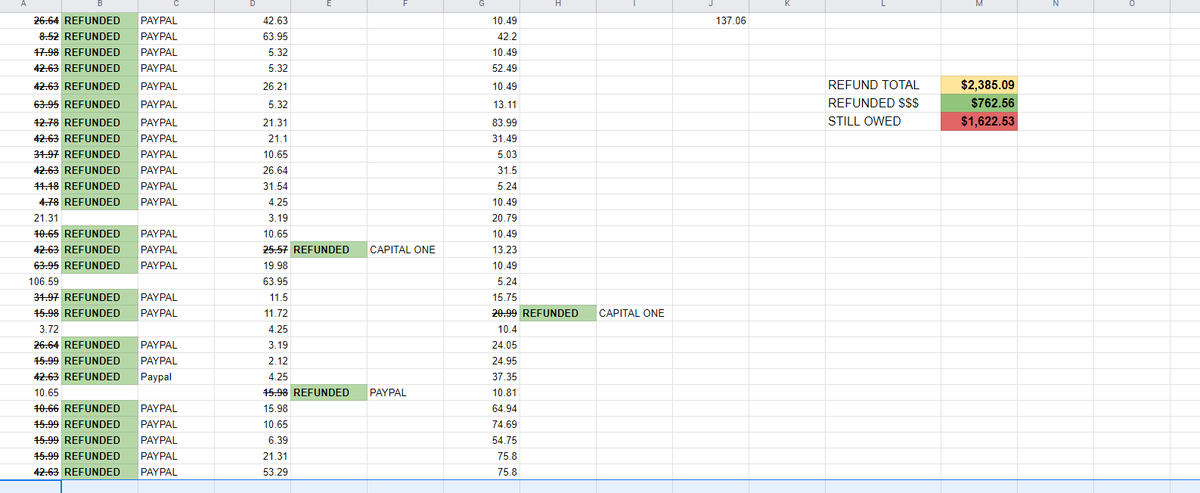Click the 137.06 cell
Screen dimensions: 1200x493
tap(710, 20)
